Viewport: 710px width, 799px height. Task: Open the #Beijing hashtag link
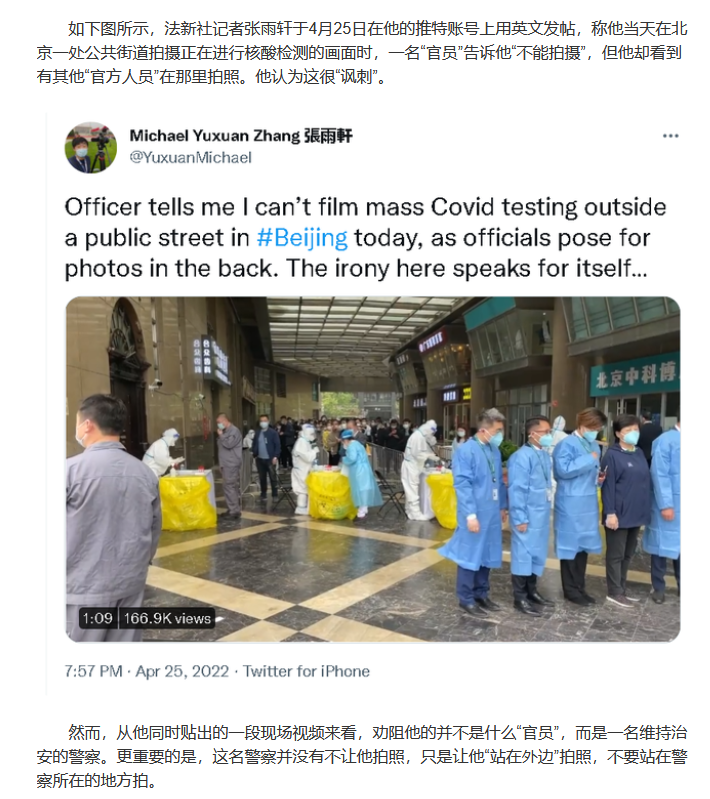click(302, 238)
